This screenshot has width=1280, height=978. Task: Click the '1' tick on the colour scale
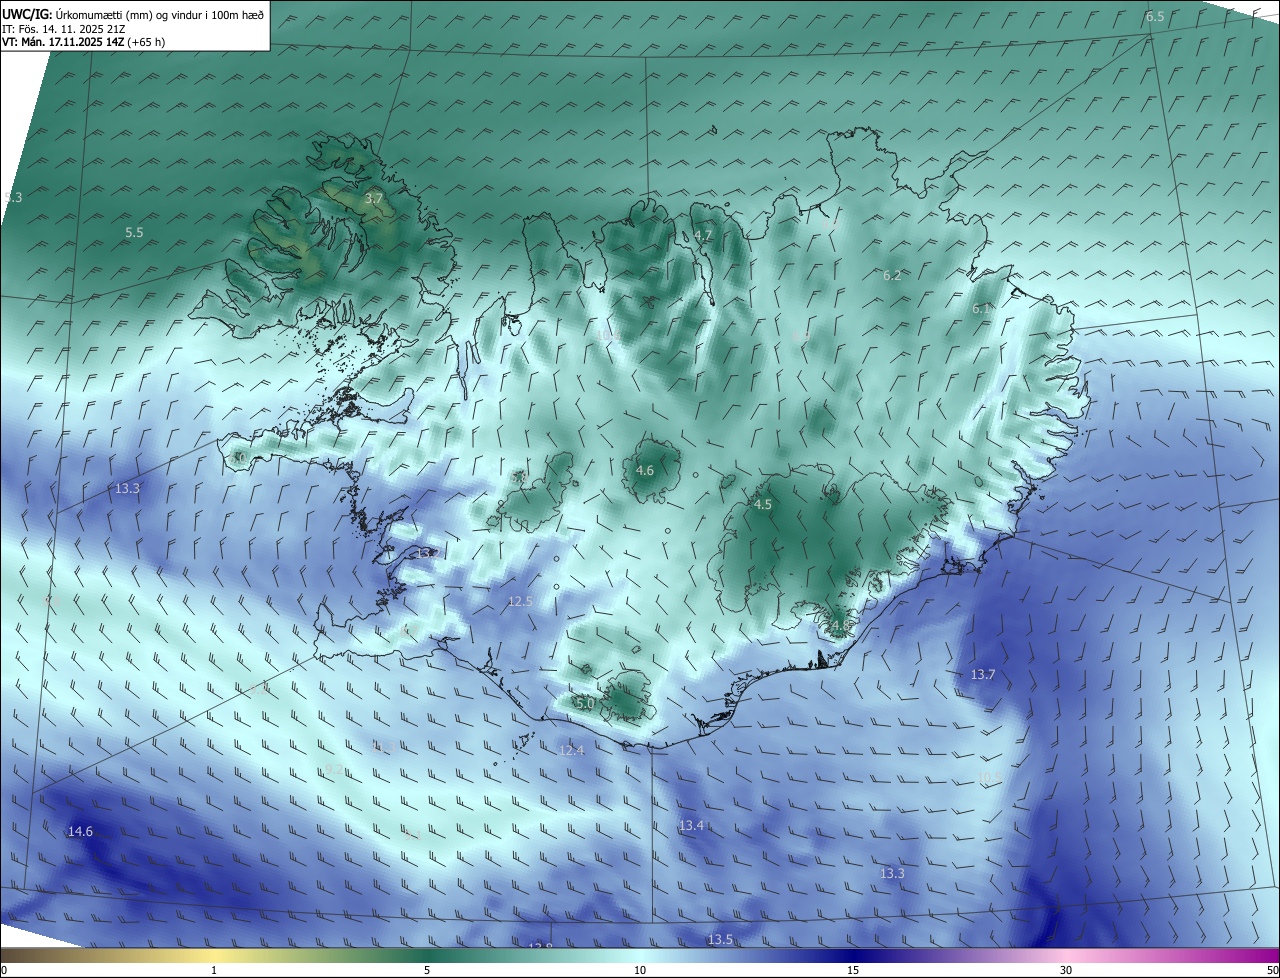pos(214,970)
